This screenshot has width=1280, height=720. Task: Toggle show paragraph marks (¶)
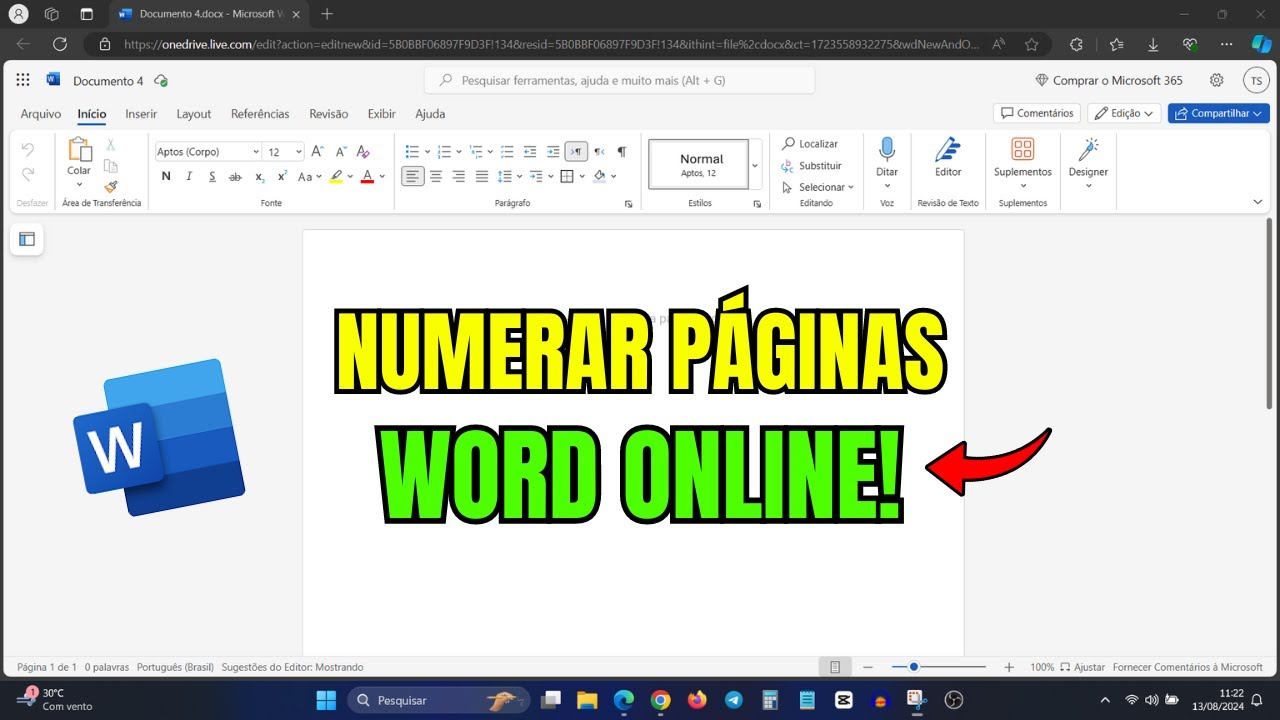tap(622, 152)
